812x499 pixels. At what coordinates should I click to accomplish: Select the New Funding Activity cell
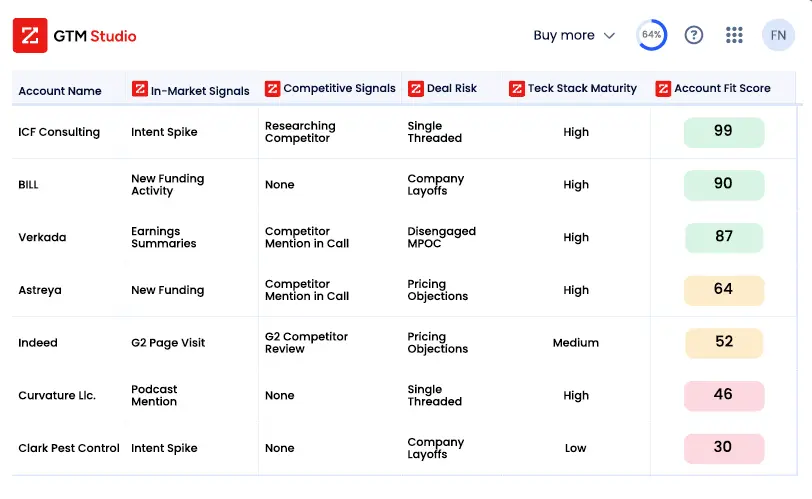(x=168, y=185)
